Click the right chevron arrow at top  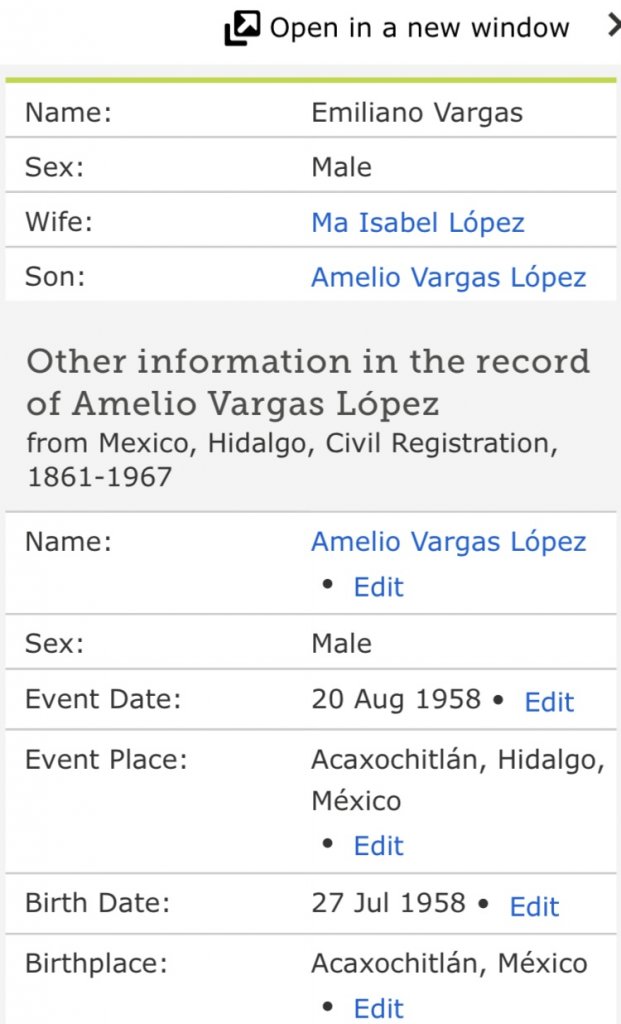coord(612,27)
